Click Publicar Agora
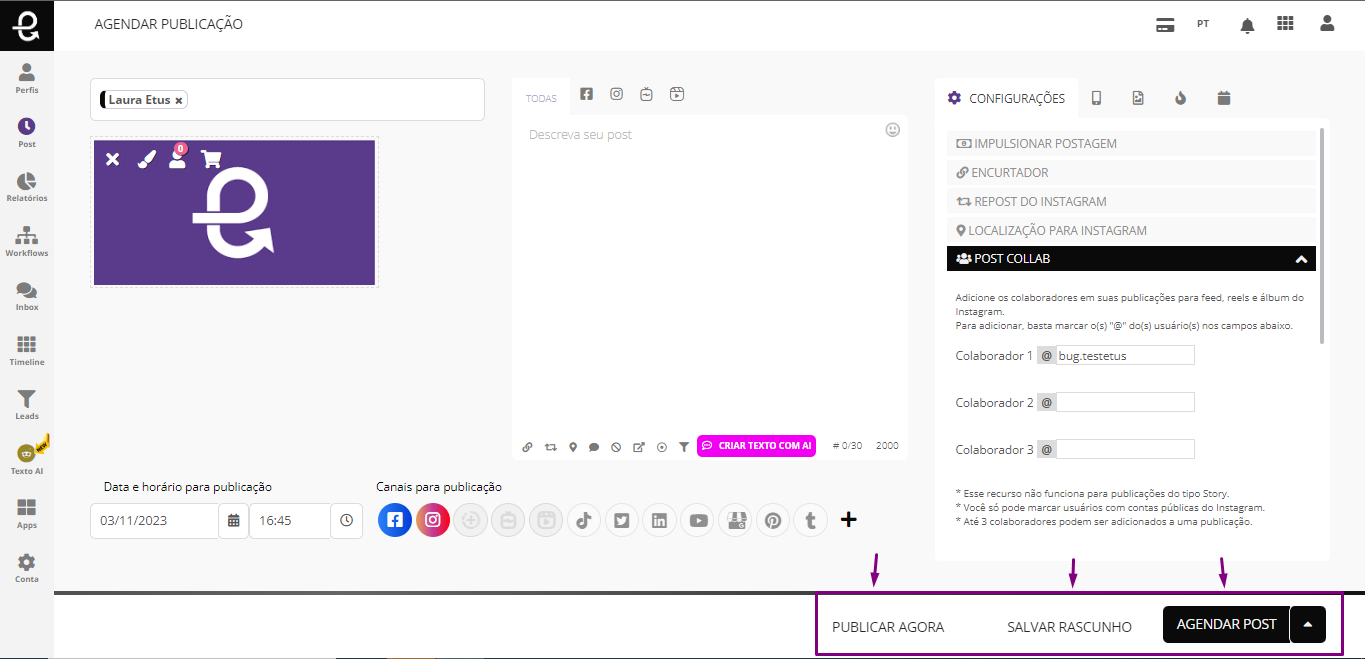Screen dimensions: 1365x659 coord(888,627)
